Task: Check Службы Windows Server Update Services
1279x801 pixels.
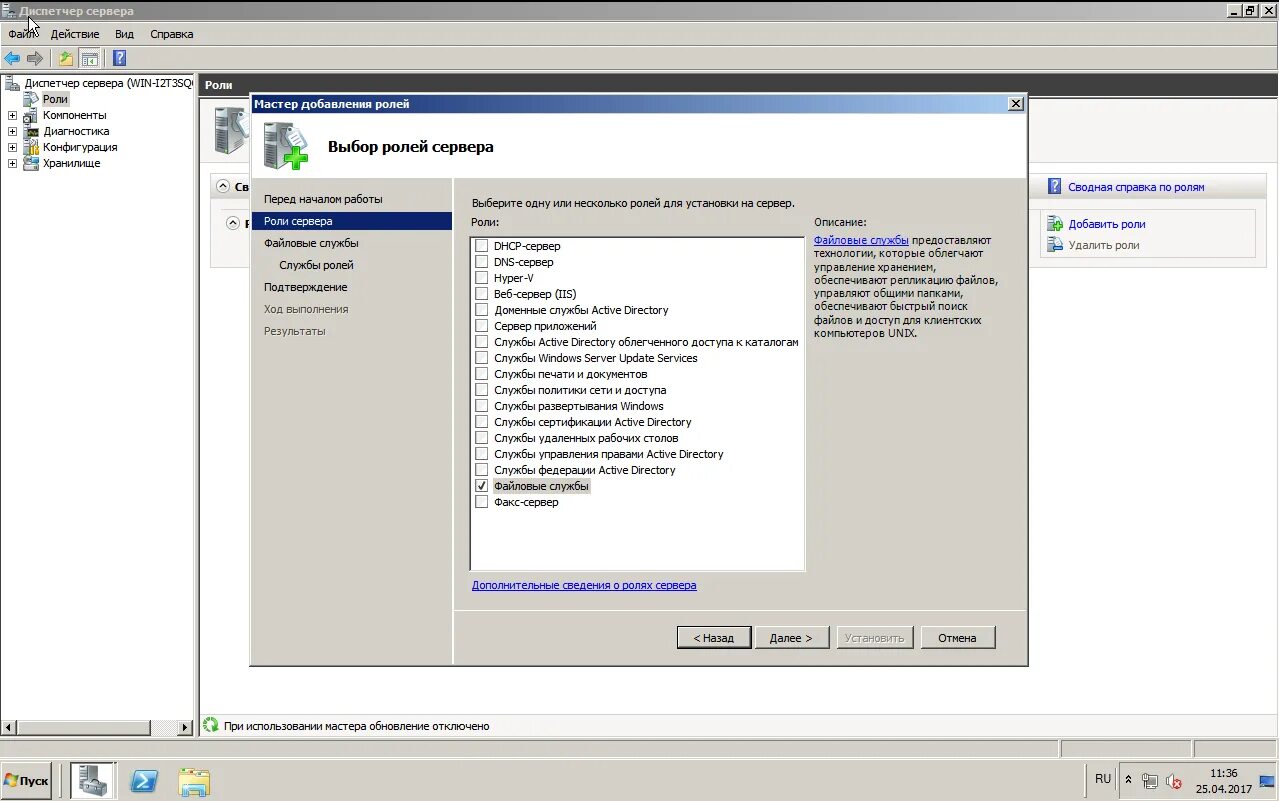Action: 482,358
